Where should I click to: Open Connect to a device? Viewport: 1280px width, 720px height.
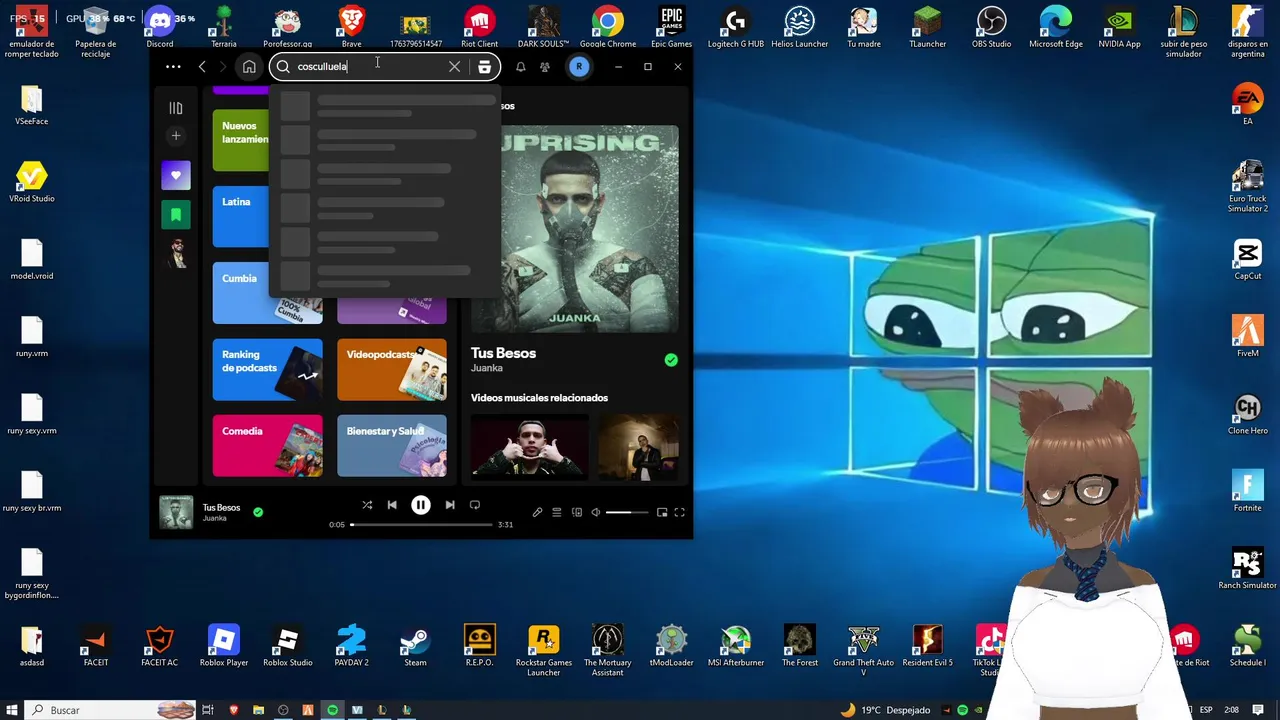pos(577,513)
